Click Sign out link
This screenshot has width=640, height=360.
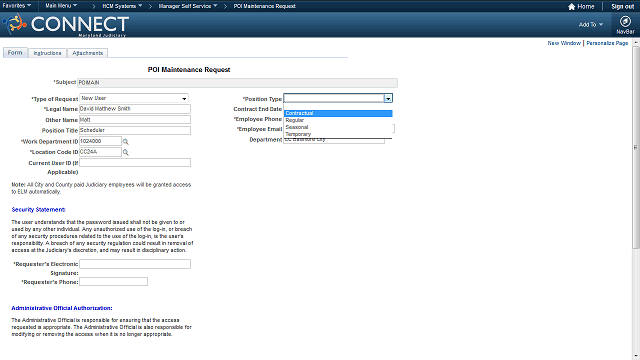click(x=622, y=6)
